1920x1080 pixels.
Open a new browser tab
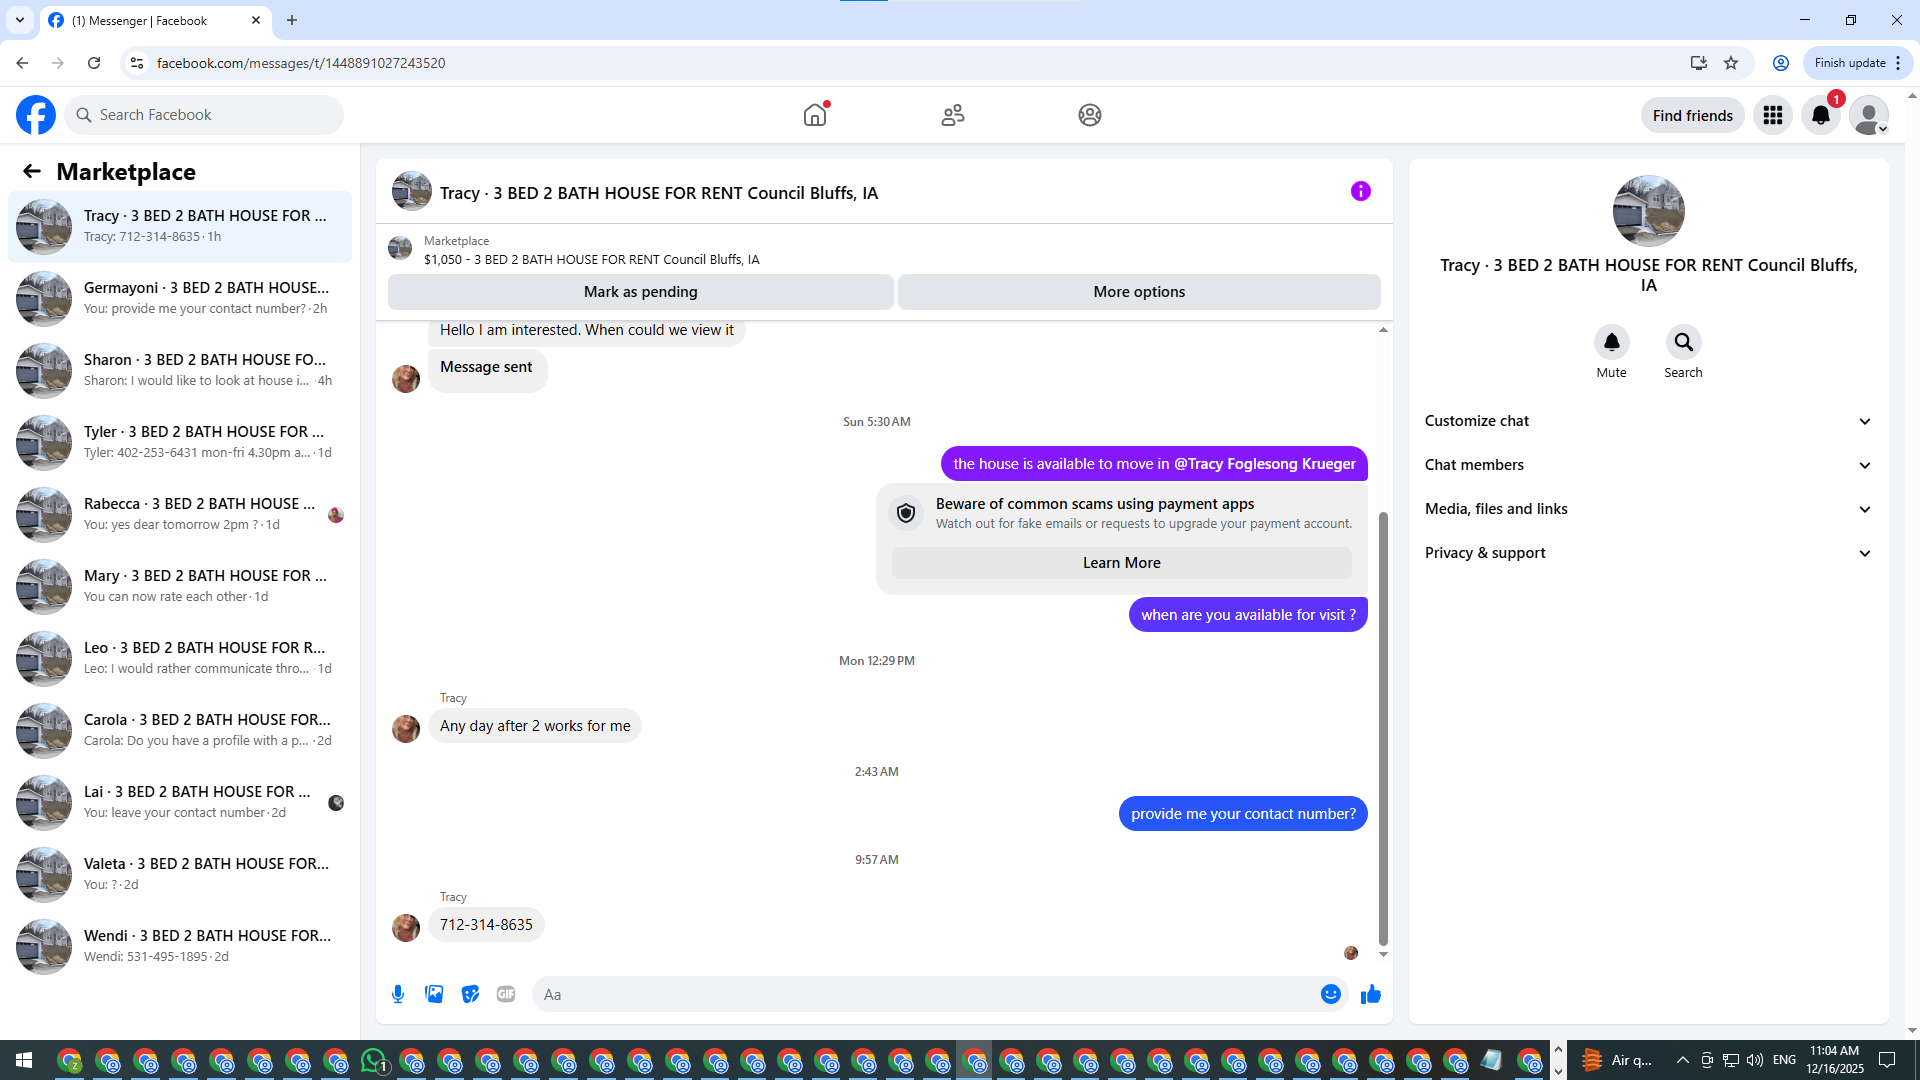pyautogui.click(x=292, y=20)
